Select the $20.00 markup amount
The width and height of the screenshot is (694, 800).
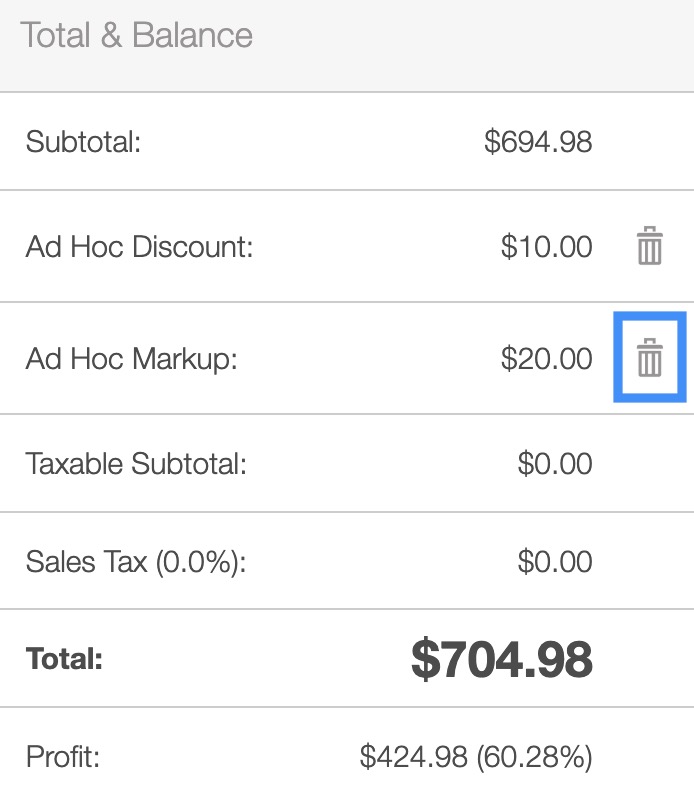point(546,359)
